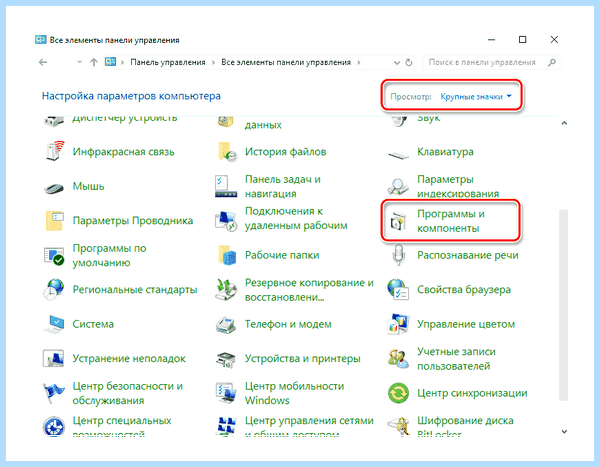Open Программы и компоненты link text
This screenshot has width=600, height=467.
point(451,221)
